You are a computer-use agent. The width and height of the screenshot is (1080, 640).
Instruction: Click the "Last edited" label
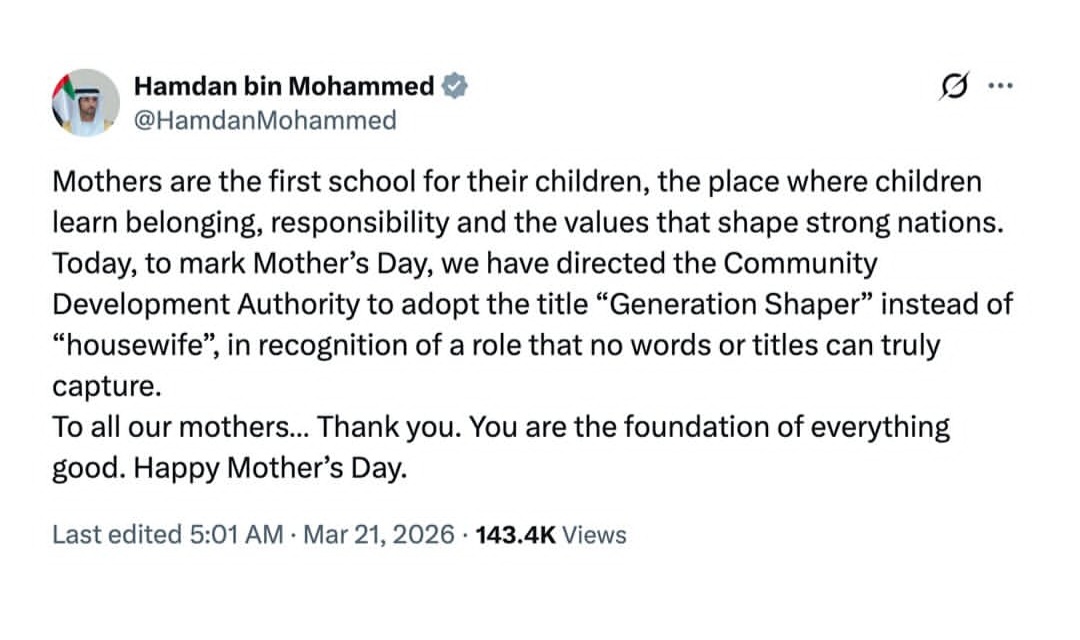click(x=116, y=535)
